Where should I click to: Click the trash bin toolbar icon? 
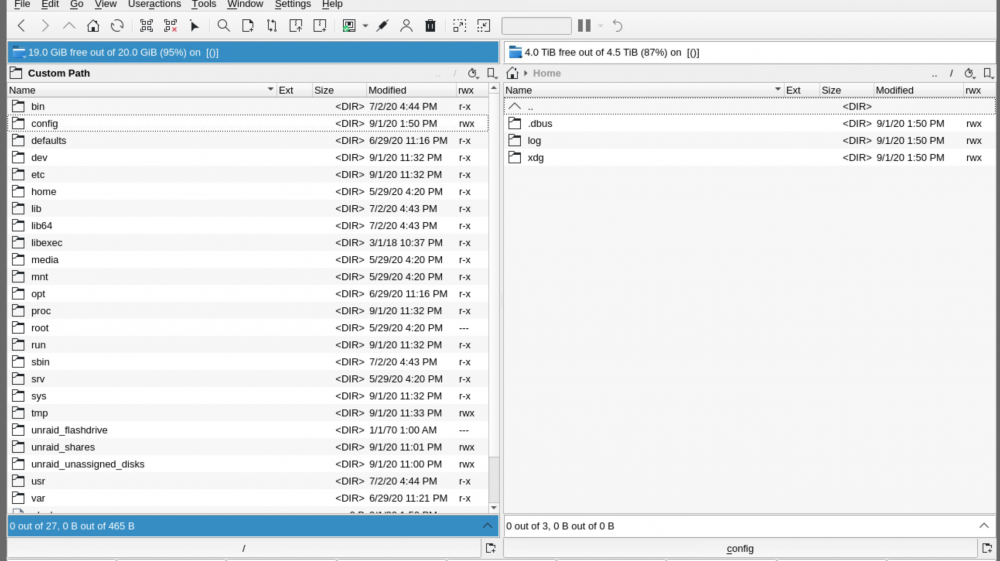pyautogui.click(x=430, y=26)
